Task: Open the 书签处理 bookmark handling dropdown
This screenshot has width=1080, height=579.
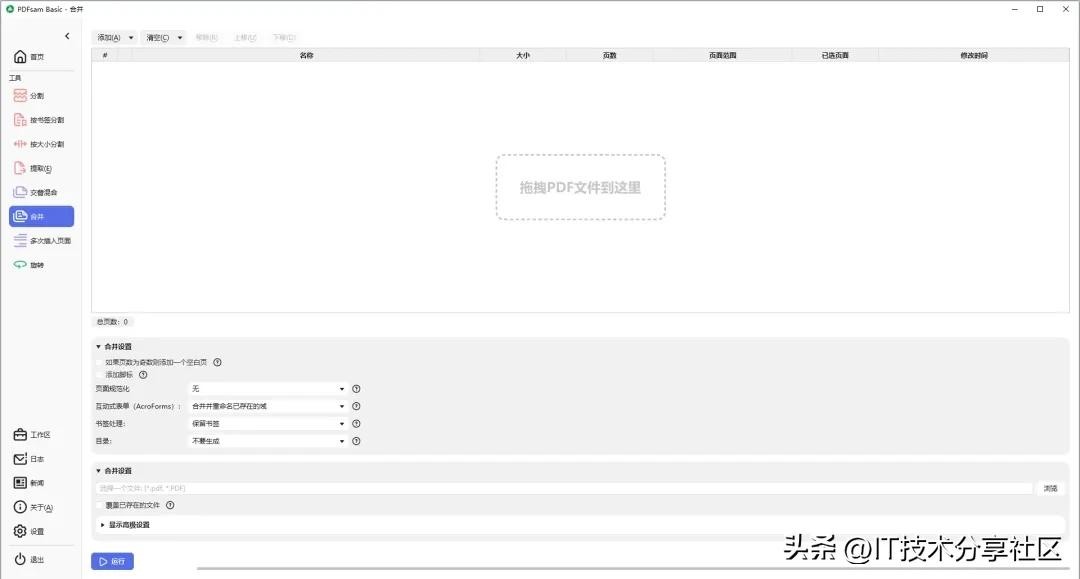Action: tap(268, 424)
